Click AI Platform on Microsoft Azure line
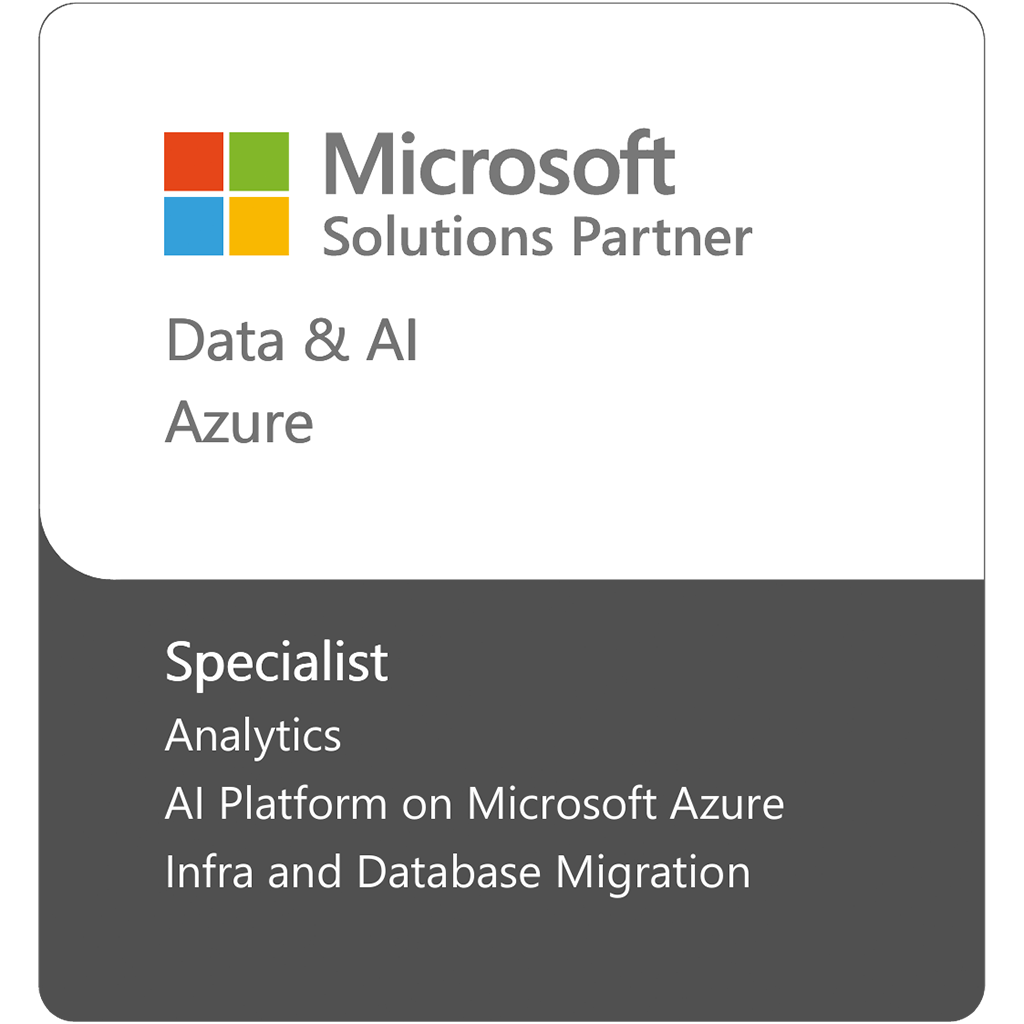The image size is (1024, 1024). [474, 803]
